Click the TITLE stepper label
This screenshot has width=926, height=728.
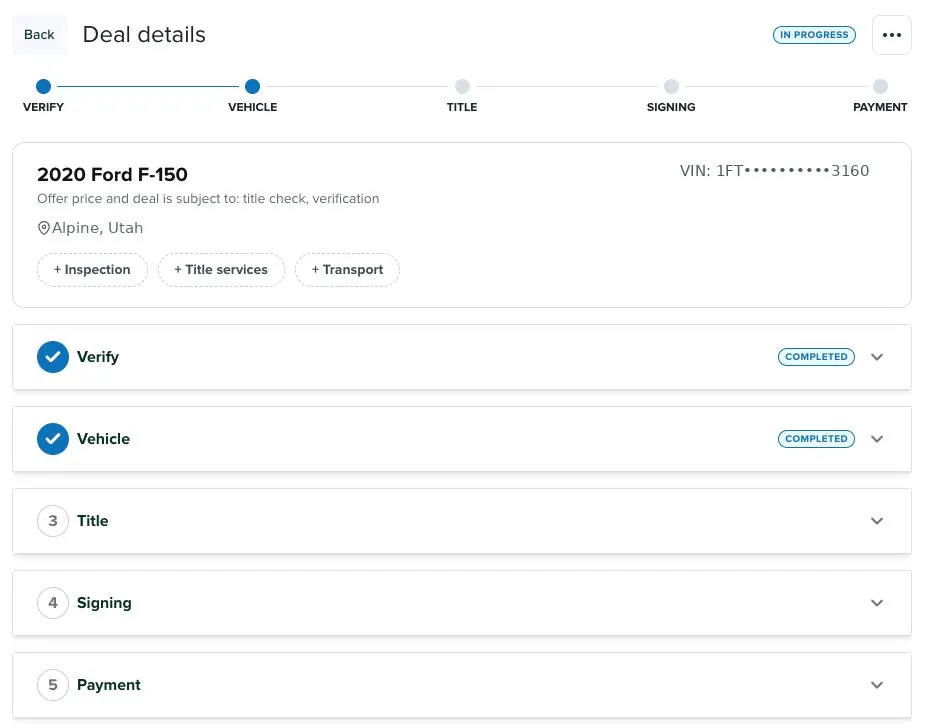coord(462,107)
